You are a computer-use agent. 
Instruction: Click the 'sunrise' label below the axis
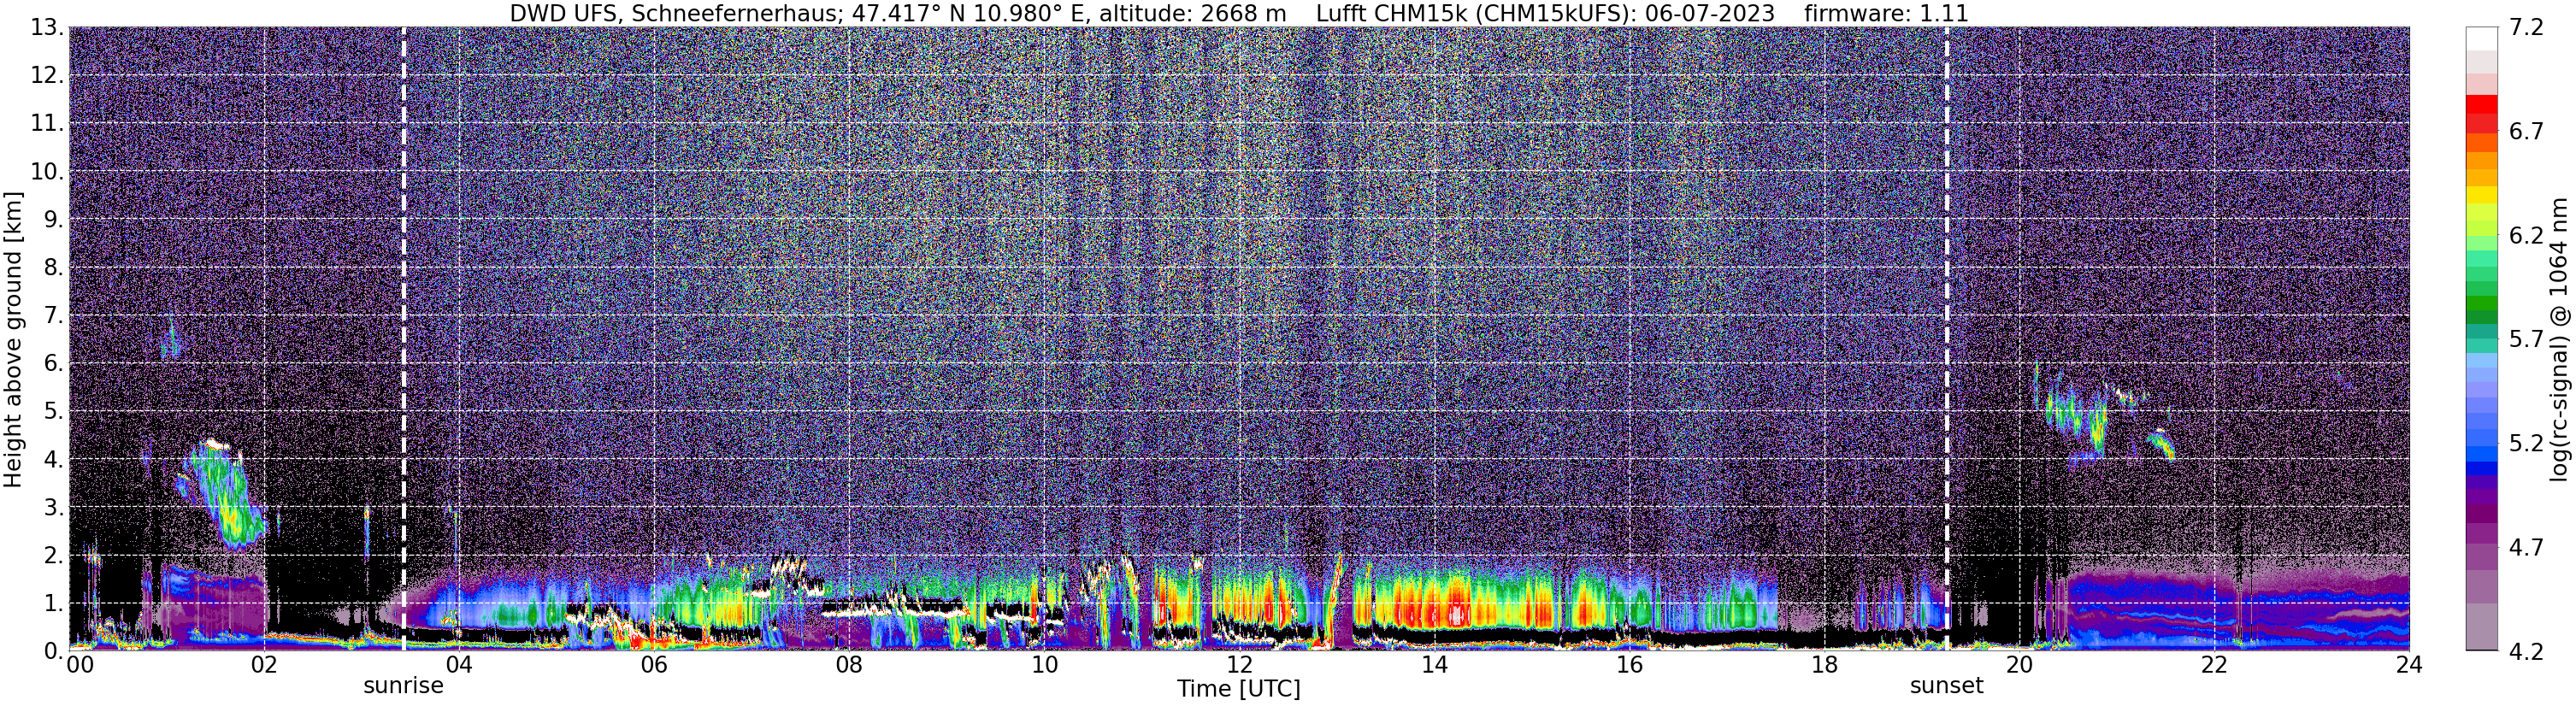click(x=403, y=686)
